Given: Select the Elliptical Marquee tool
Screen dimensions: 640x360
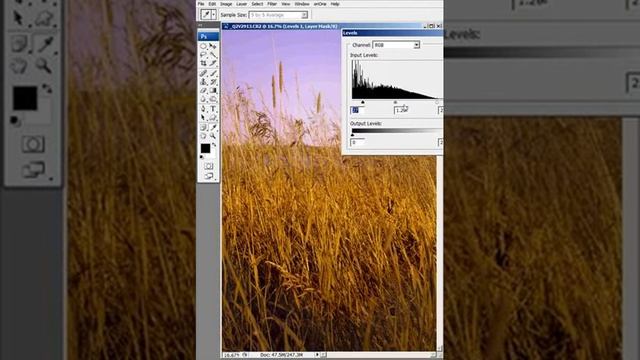Looking at the screenshot, I should coord(203,46).
